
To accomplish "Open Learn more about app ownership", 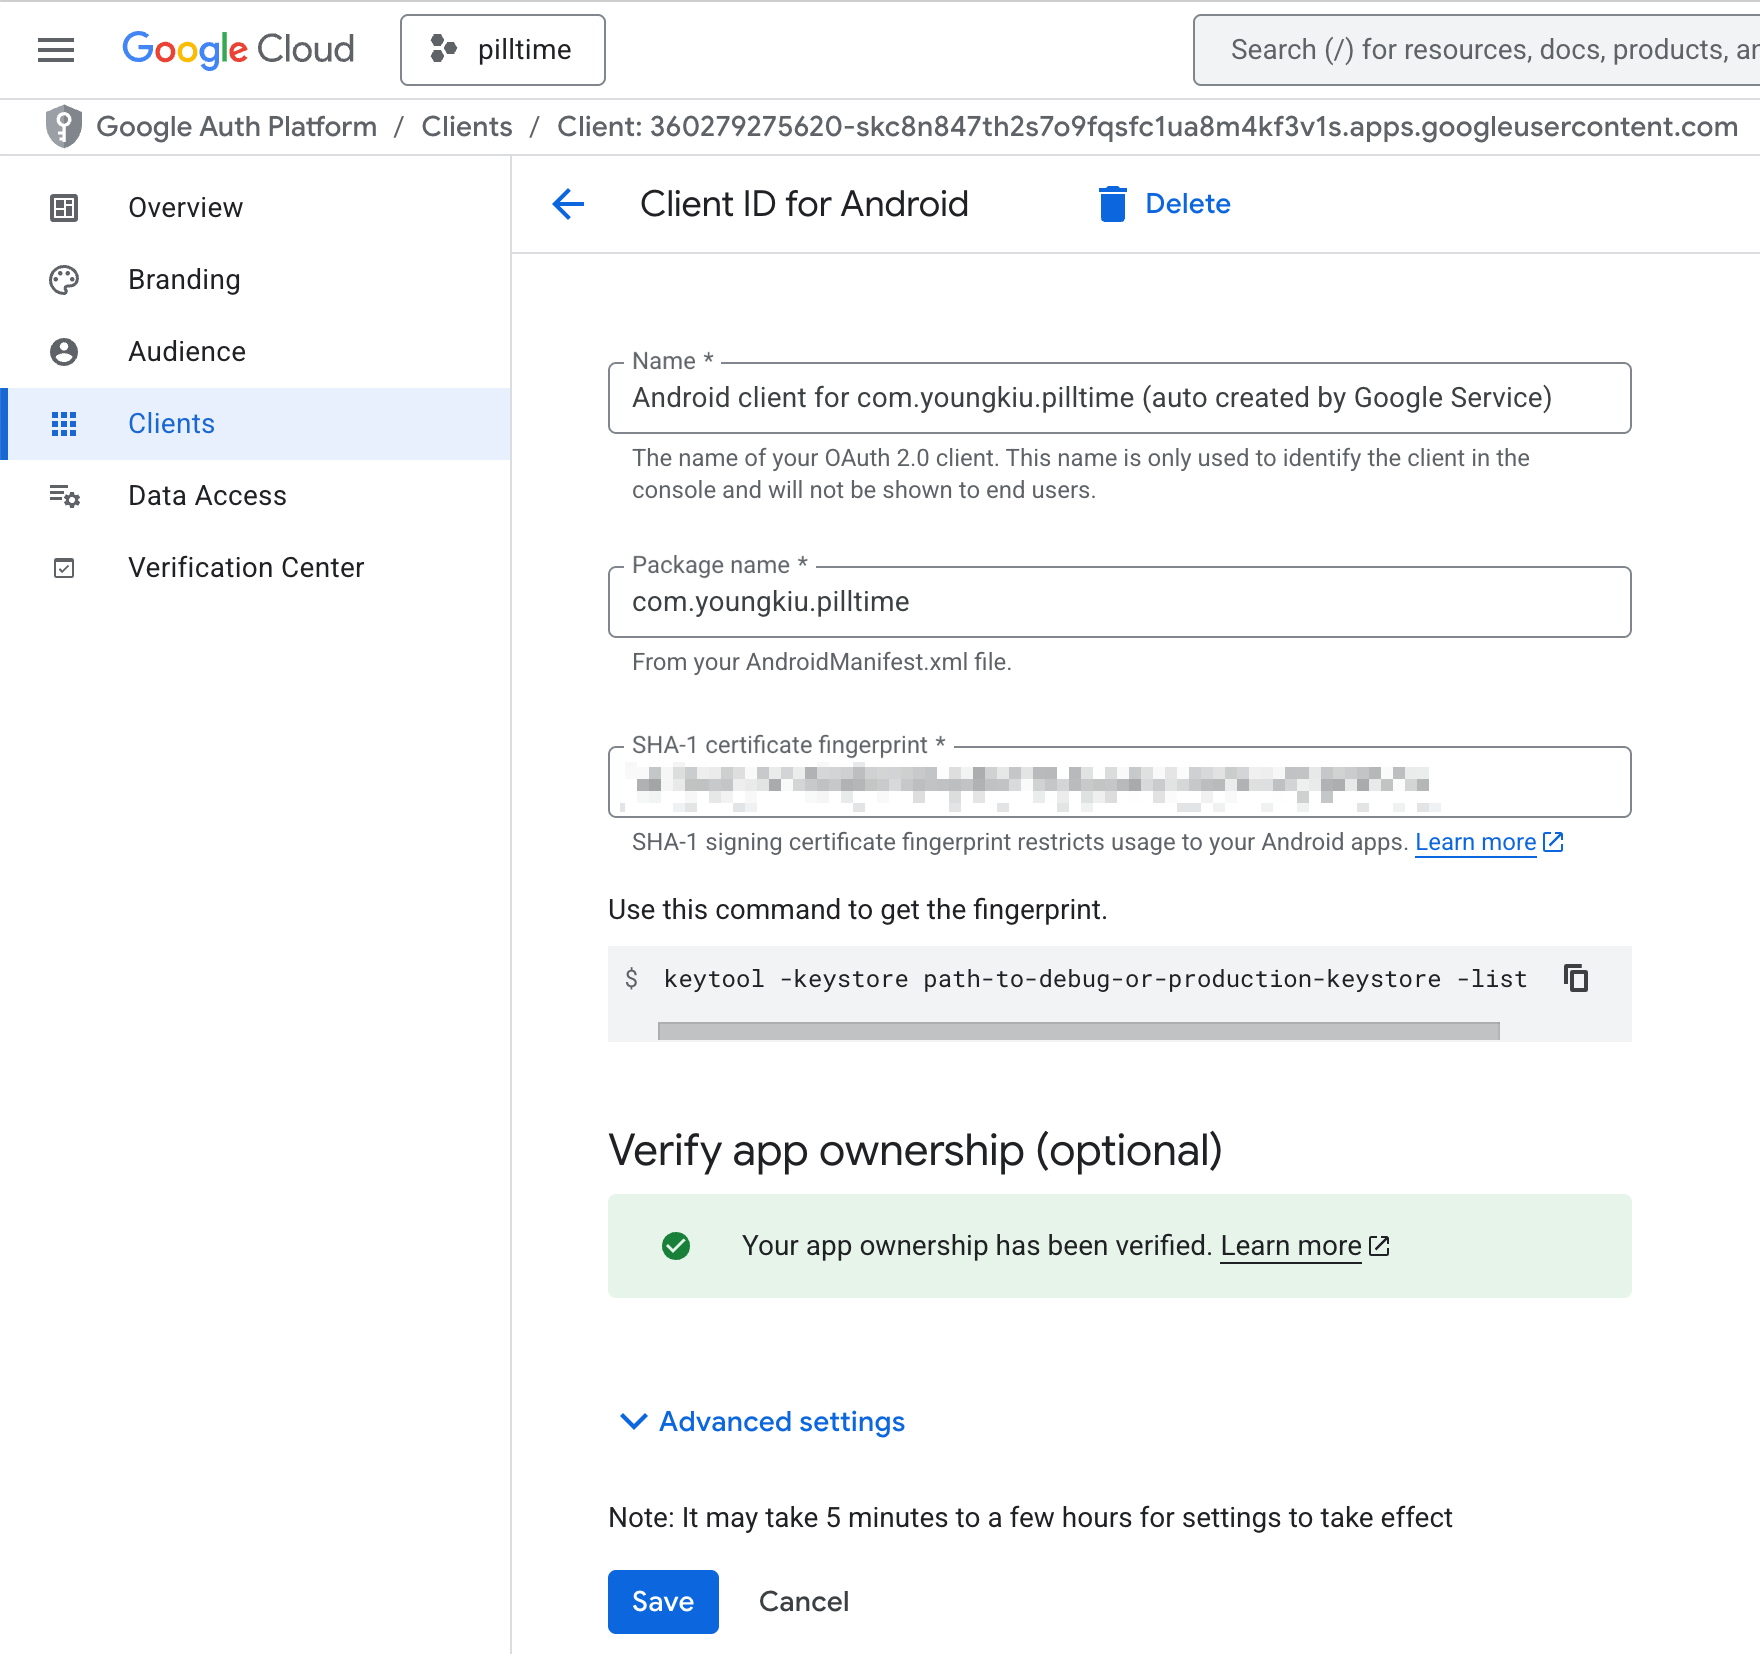I will pos(1305,1246).
